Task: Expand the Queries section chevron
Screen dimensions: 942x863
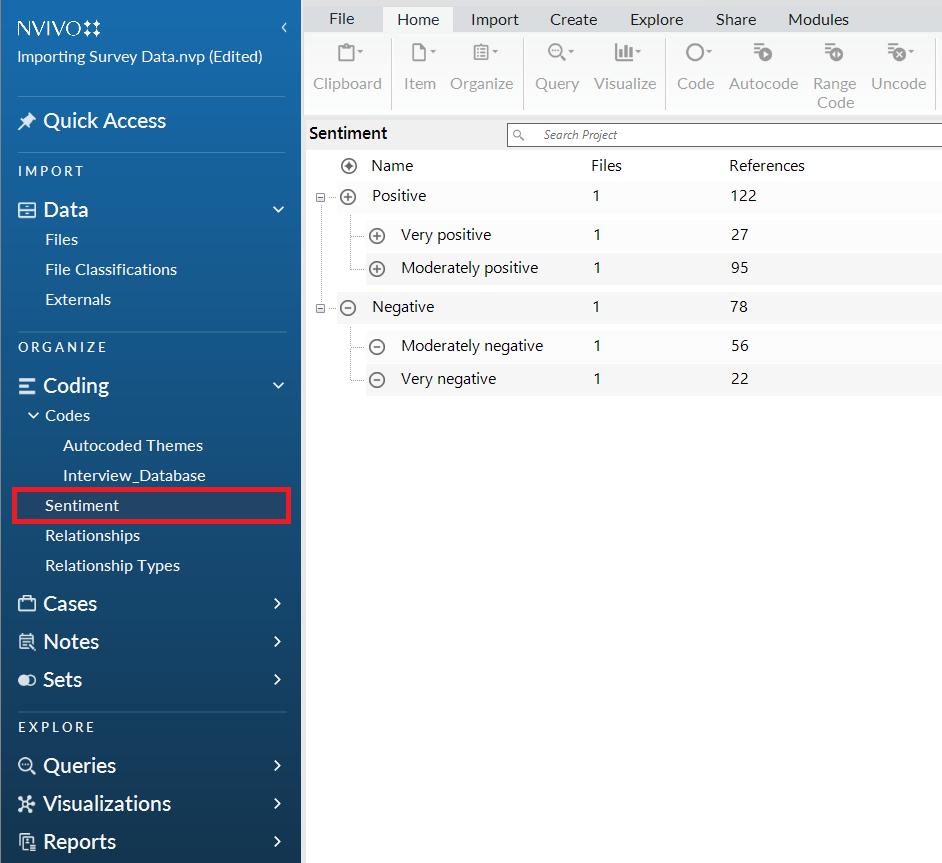Action: pyautogui.click(x=277, y=766)
